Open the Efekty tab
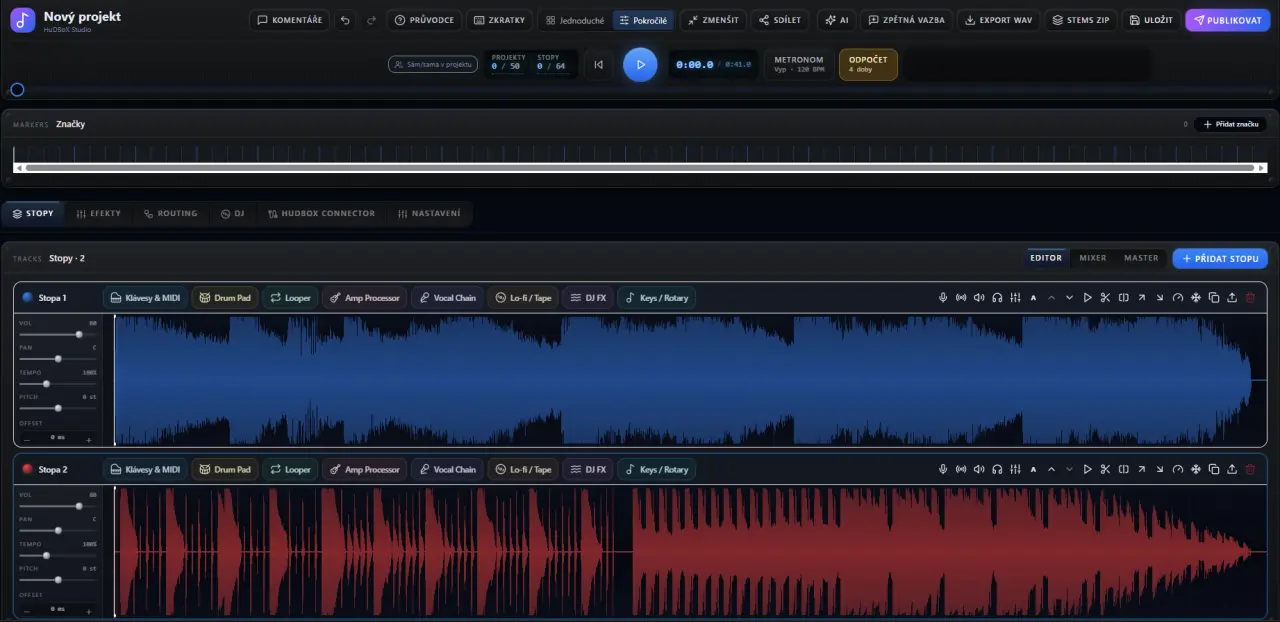 [x=98, y=213]
